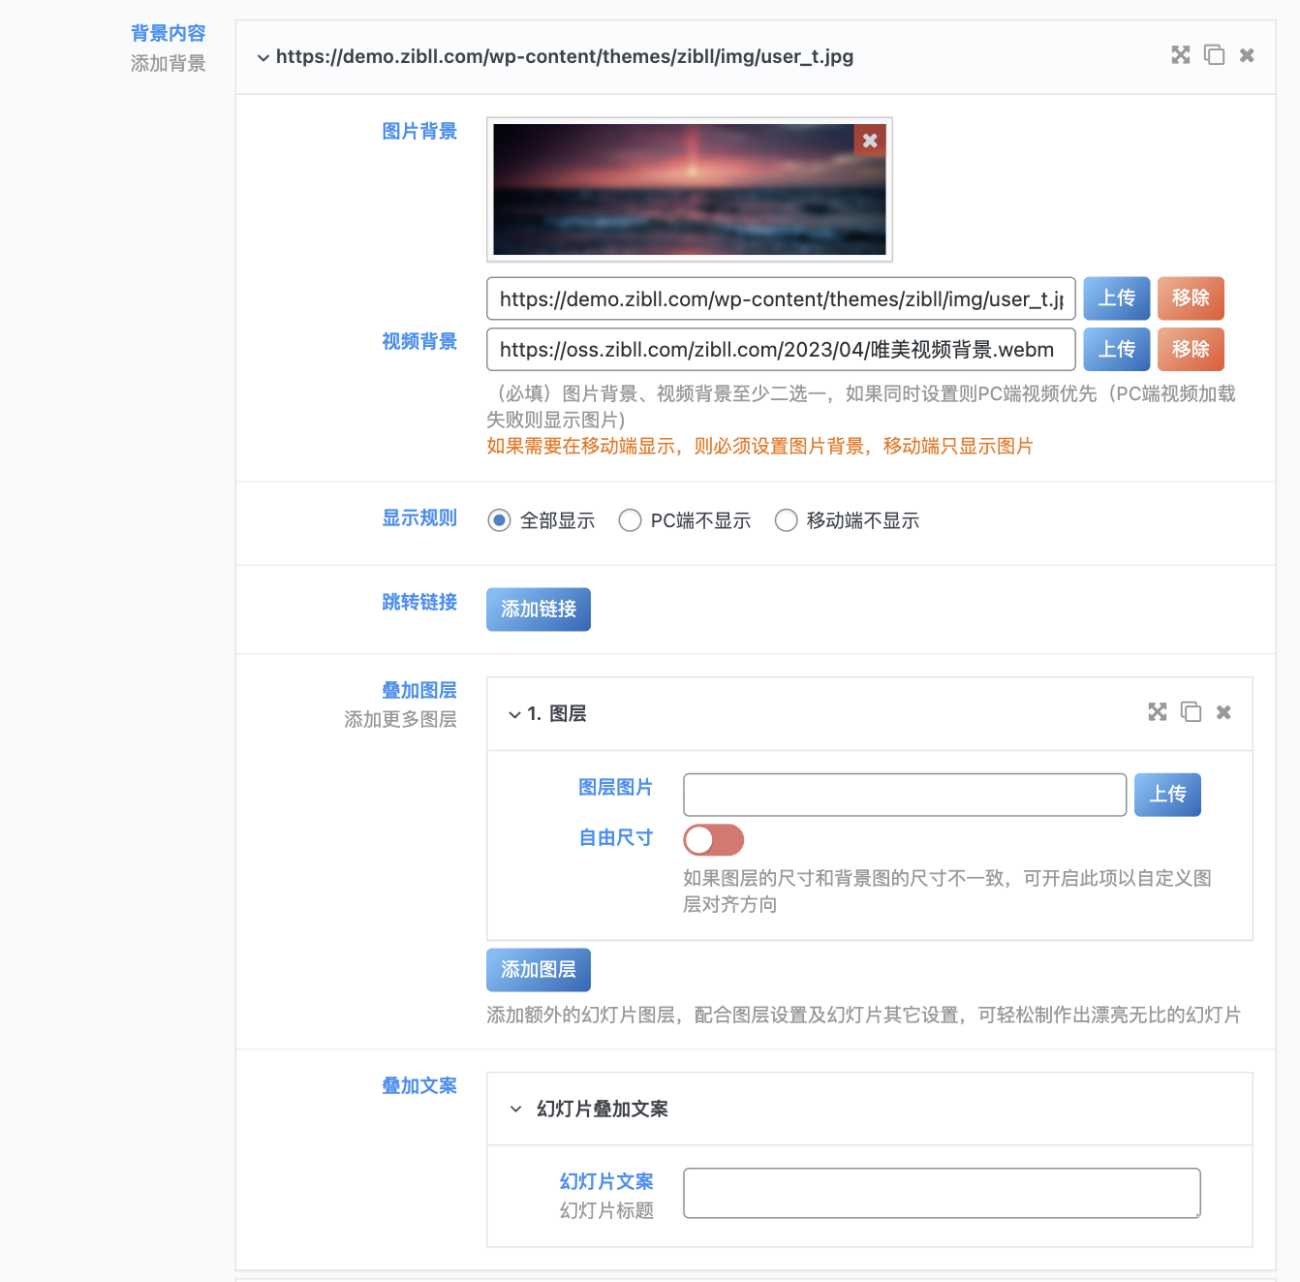Duplicate layer 1 using the copy icon
Image resolution: width=1300 pixels, height=1282 pixels.
[x=1190, y=712]
